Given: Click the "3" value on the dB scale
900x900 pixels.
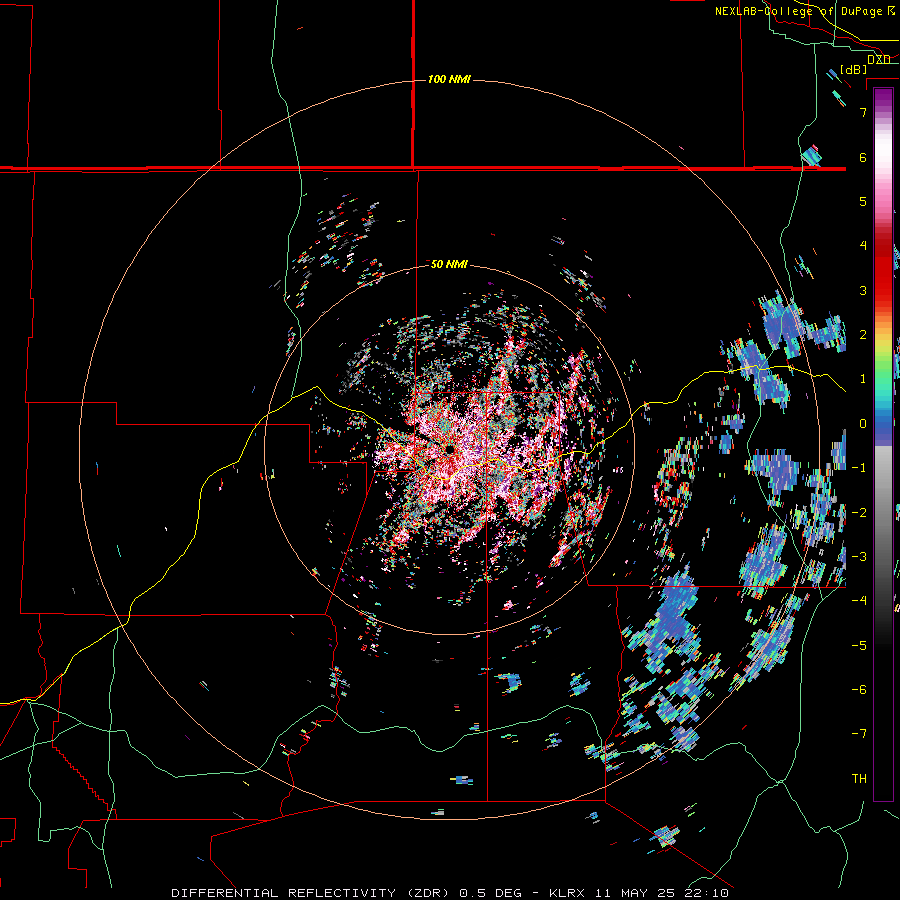Looking at the screenshot, I should point(863,290).
